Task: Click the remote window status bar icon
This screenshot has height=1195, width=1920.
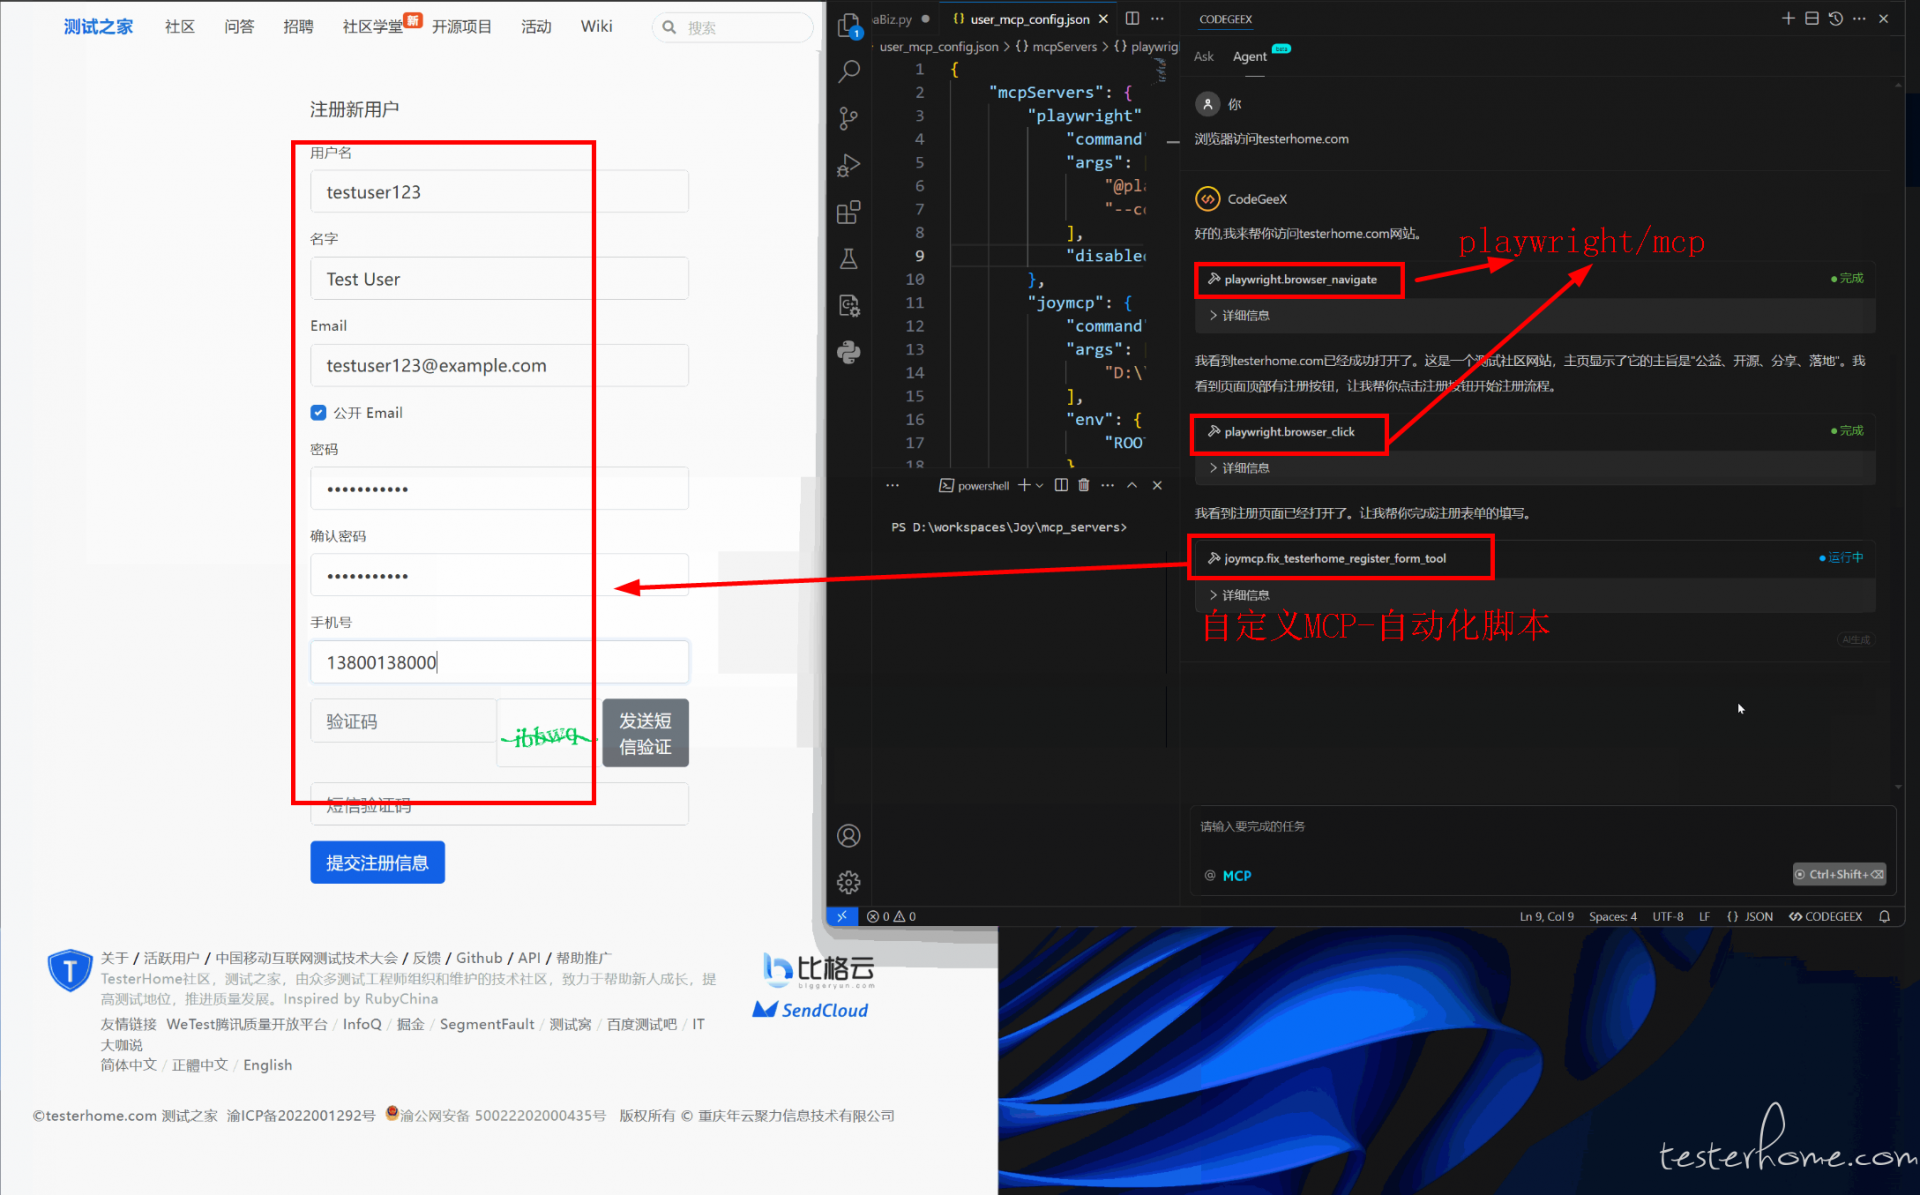Action: (x=842, y=916)
